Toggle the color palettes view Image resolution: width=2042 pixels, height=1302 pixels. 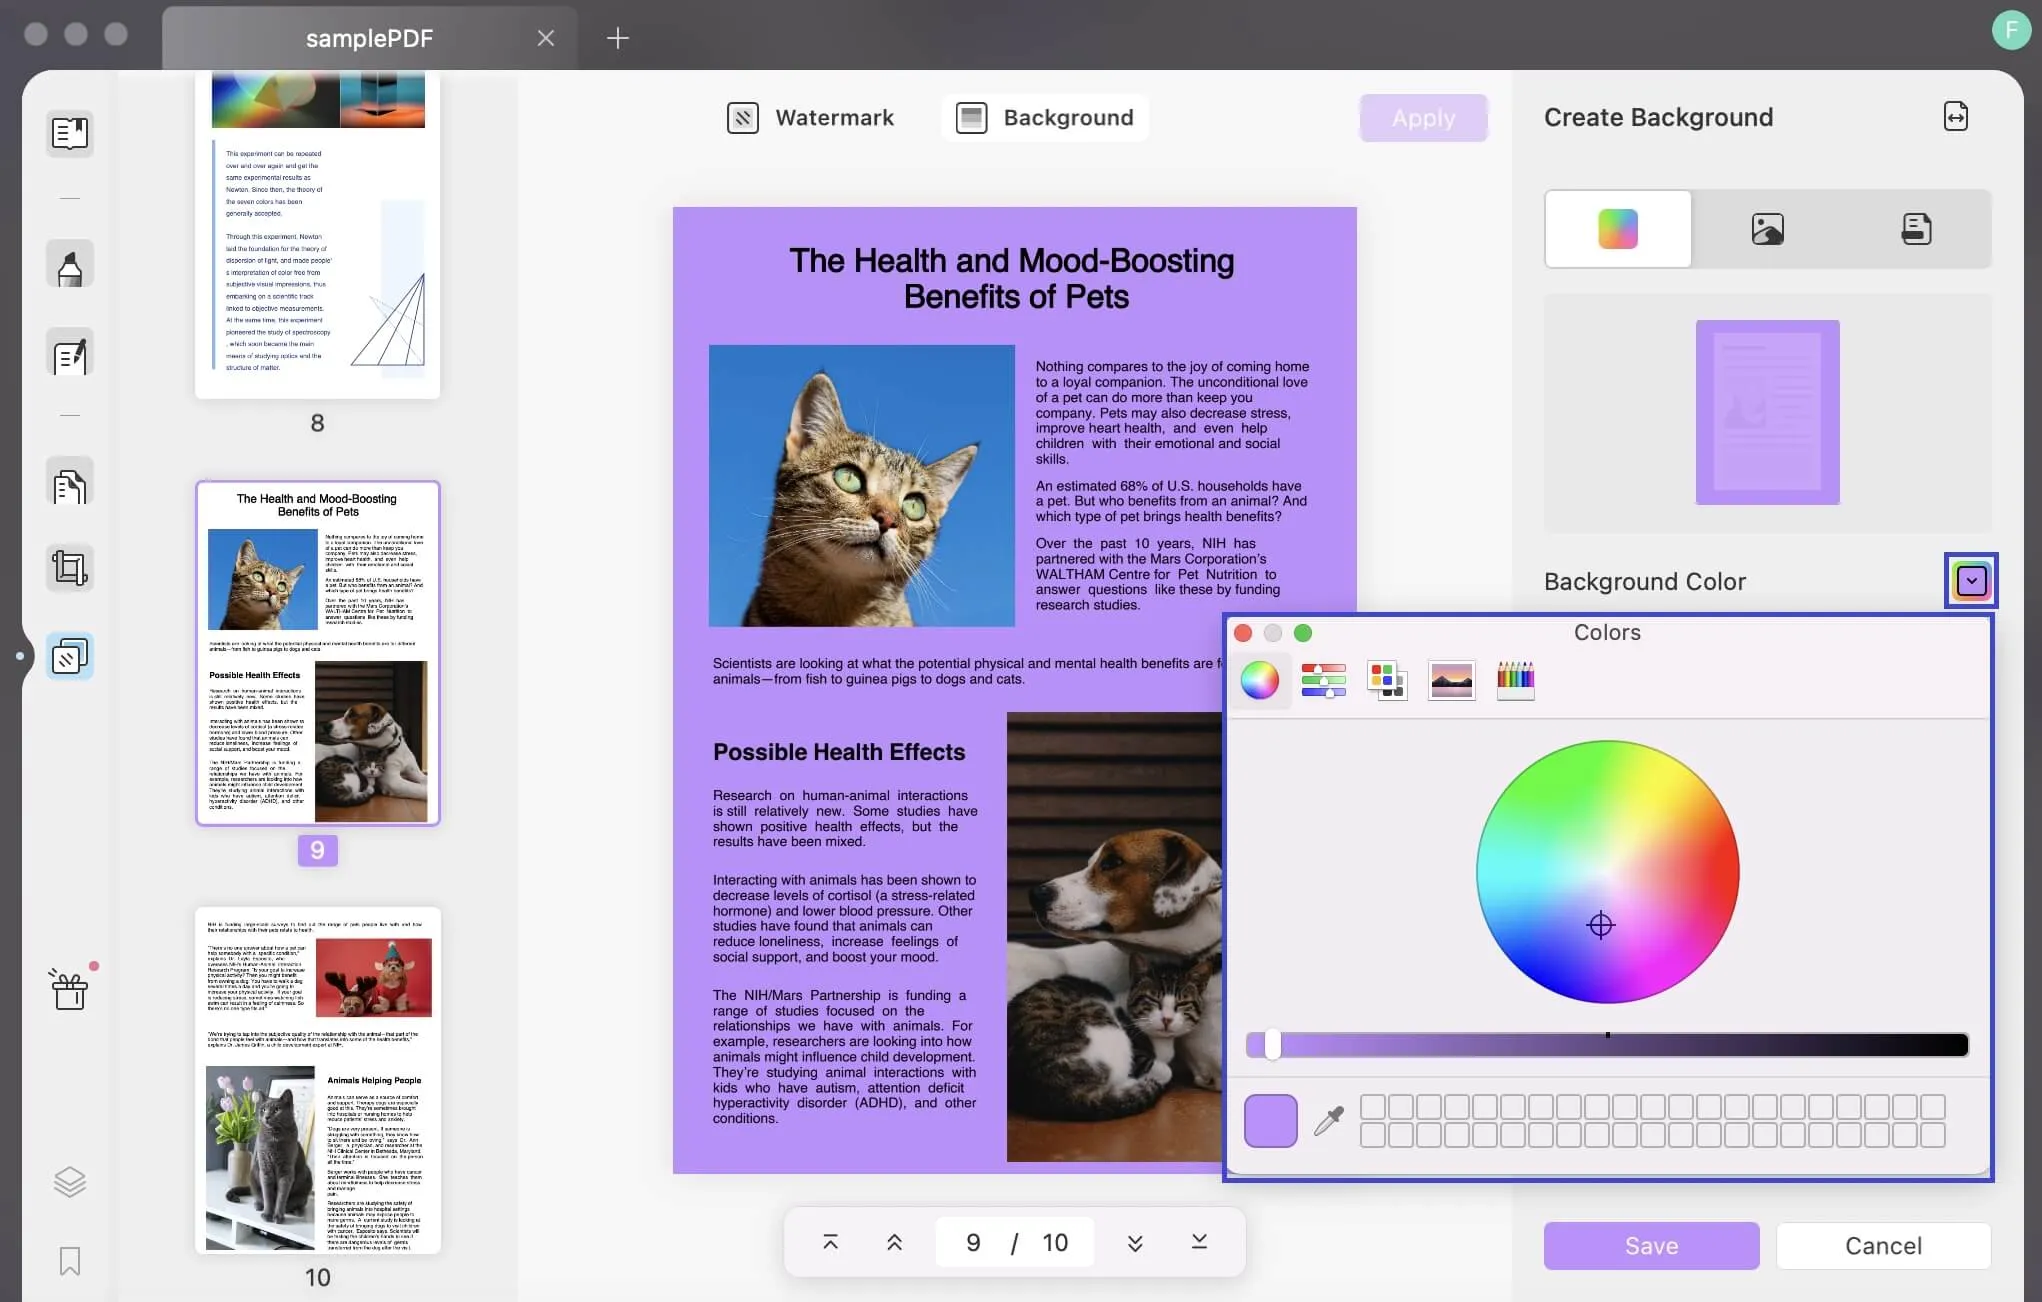[x=1386, y=679]
